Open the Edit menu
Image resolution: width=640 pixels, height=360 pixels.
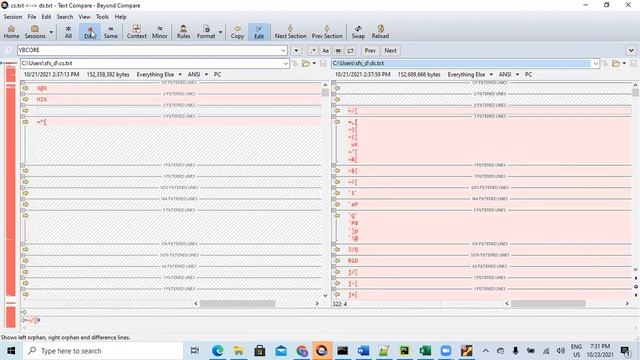[x=46, y=17]
